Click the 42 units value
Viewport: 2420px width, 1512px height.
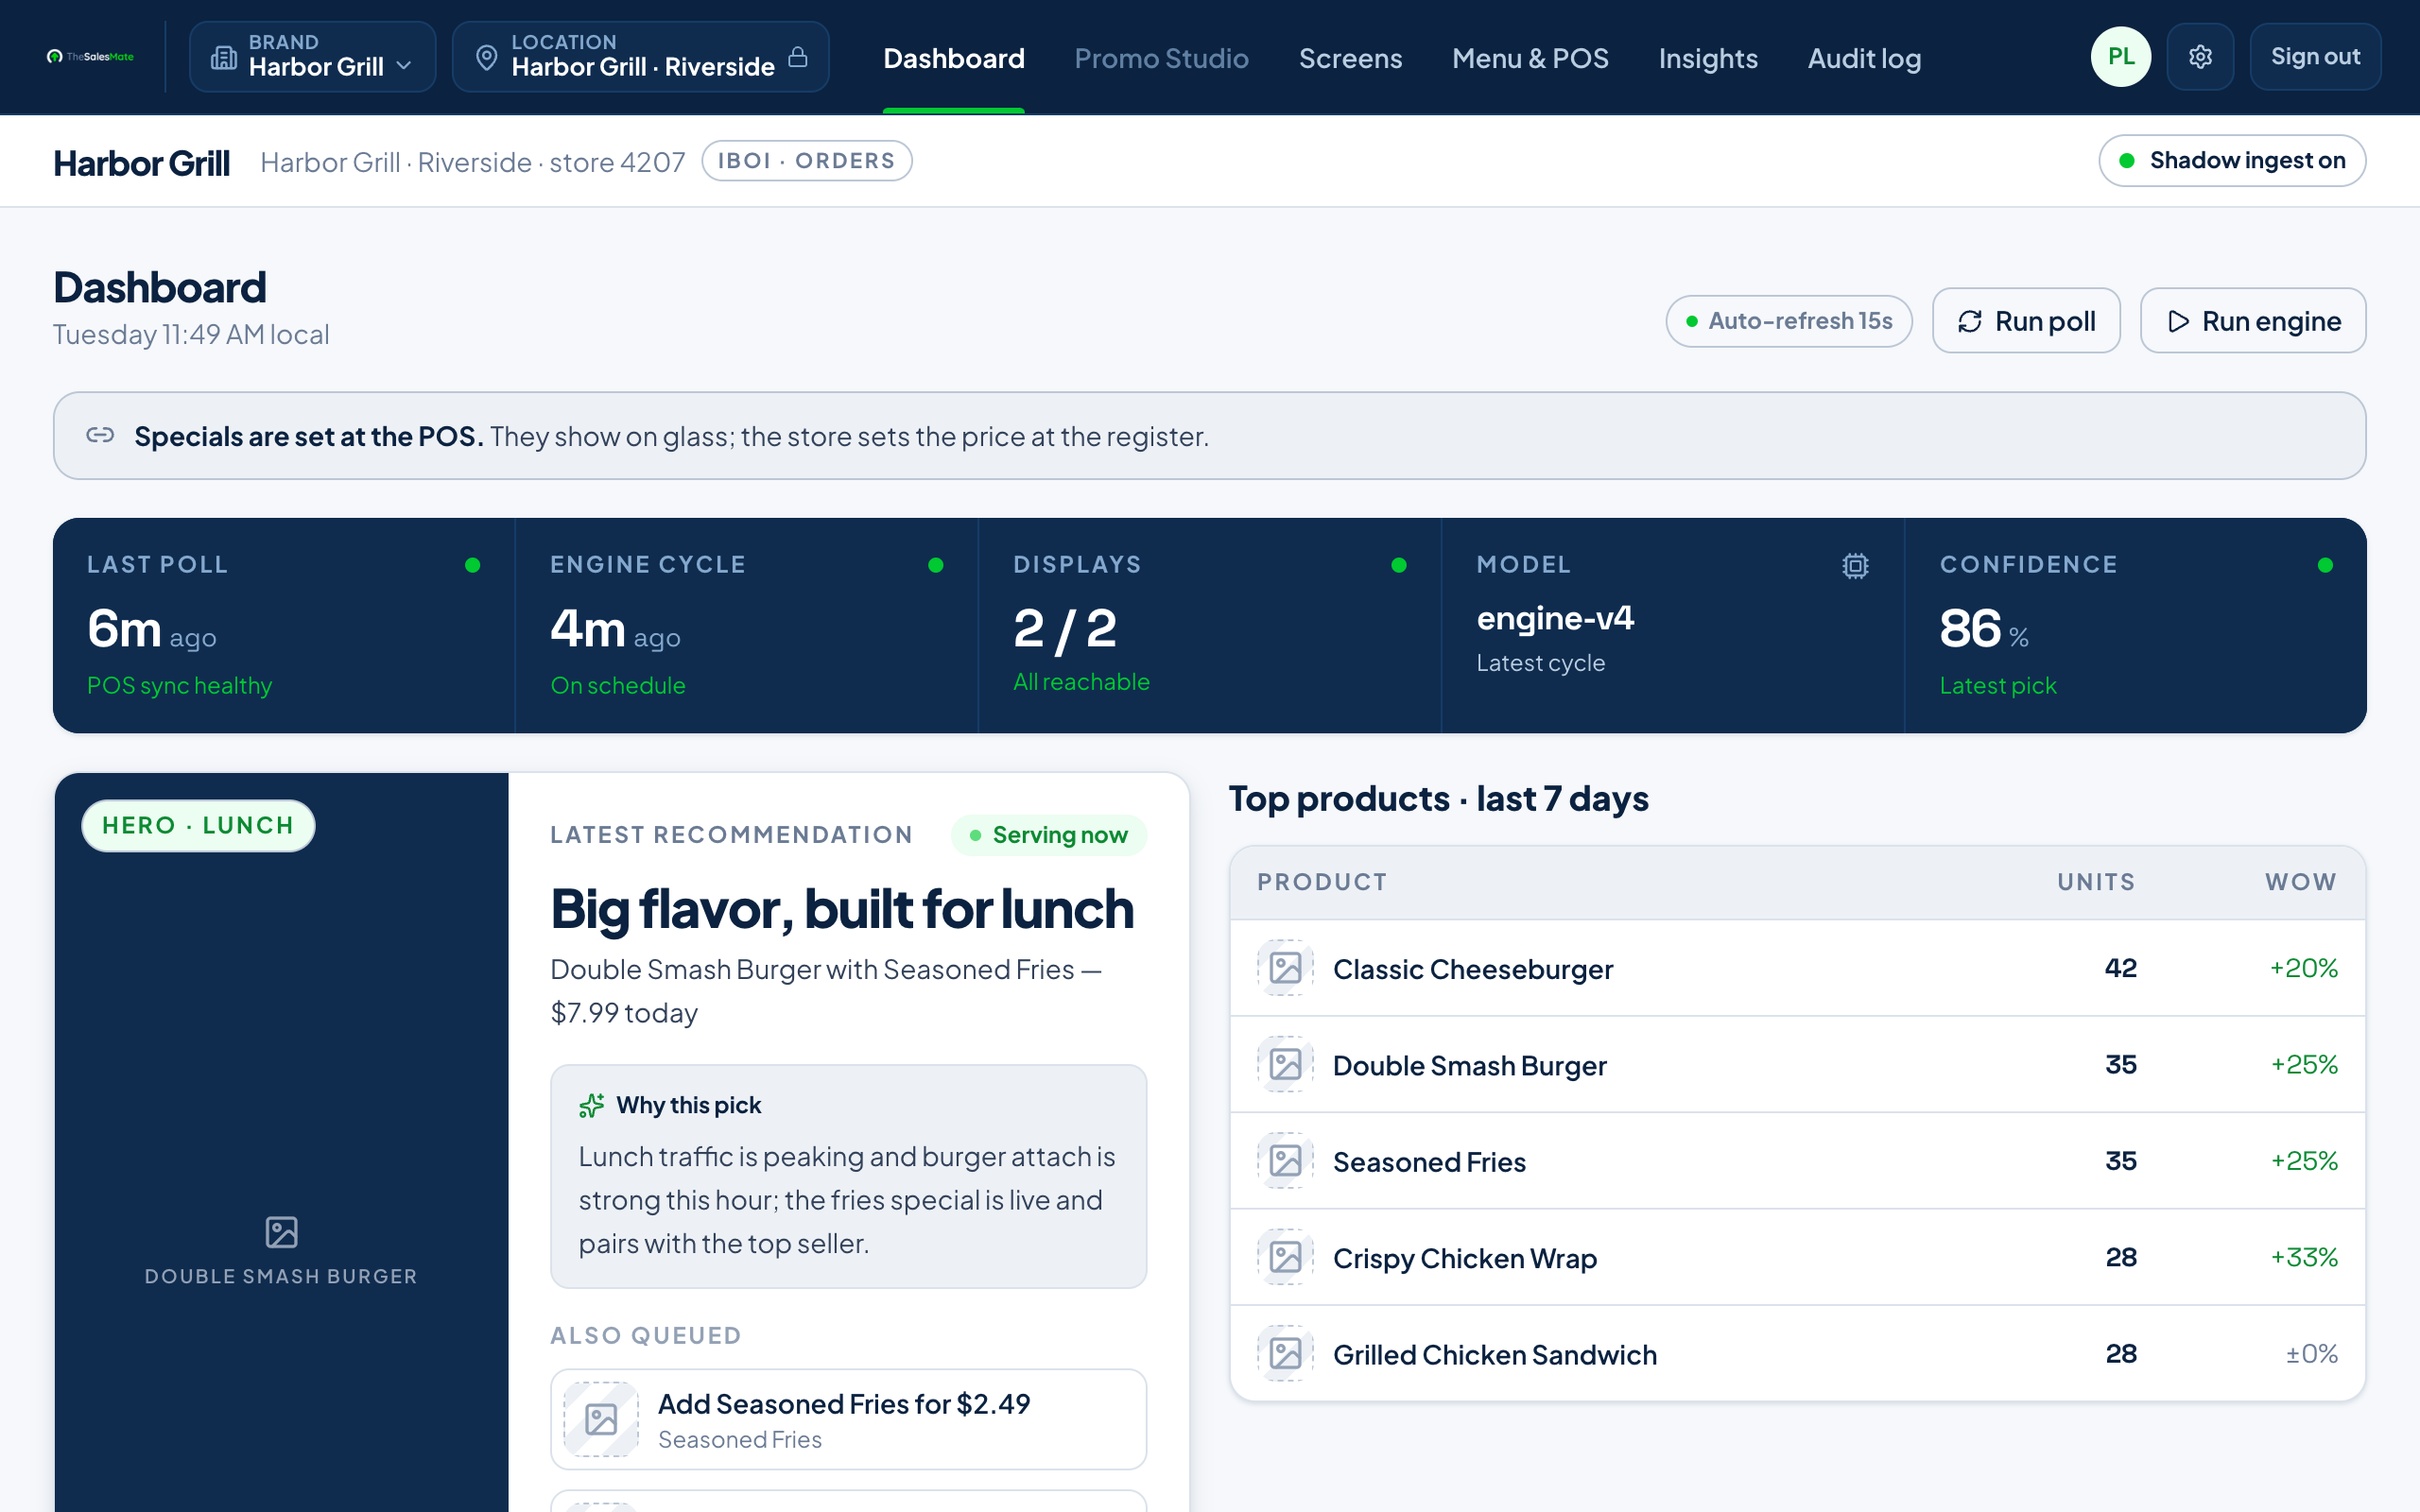2120,968
